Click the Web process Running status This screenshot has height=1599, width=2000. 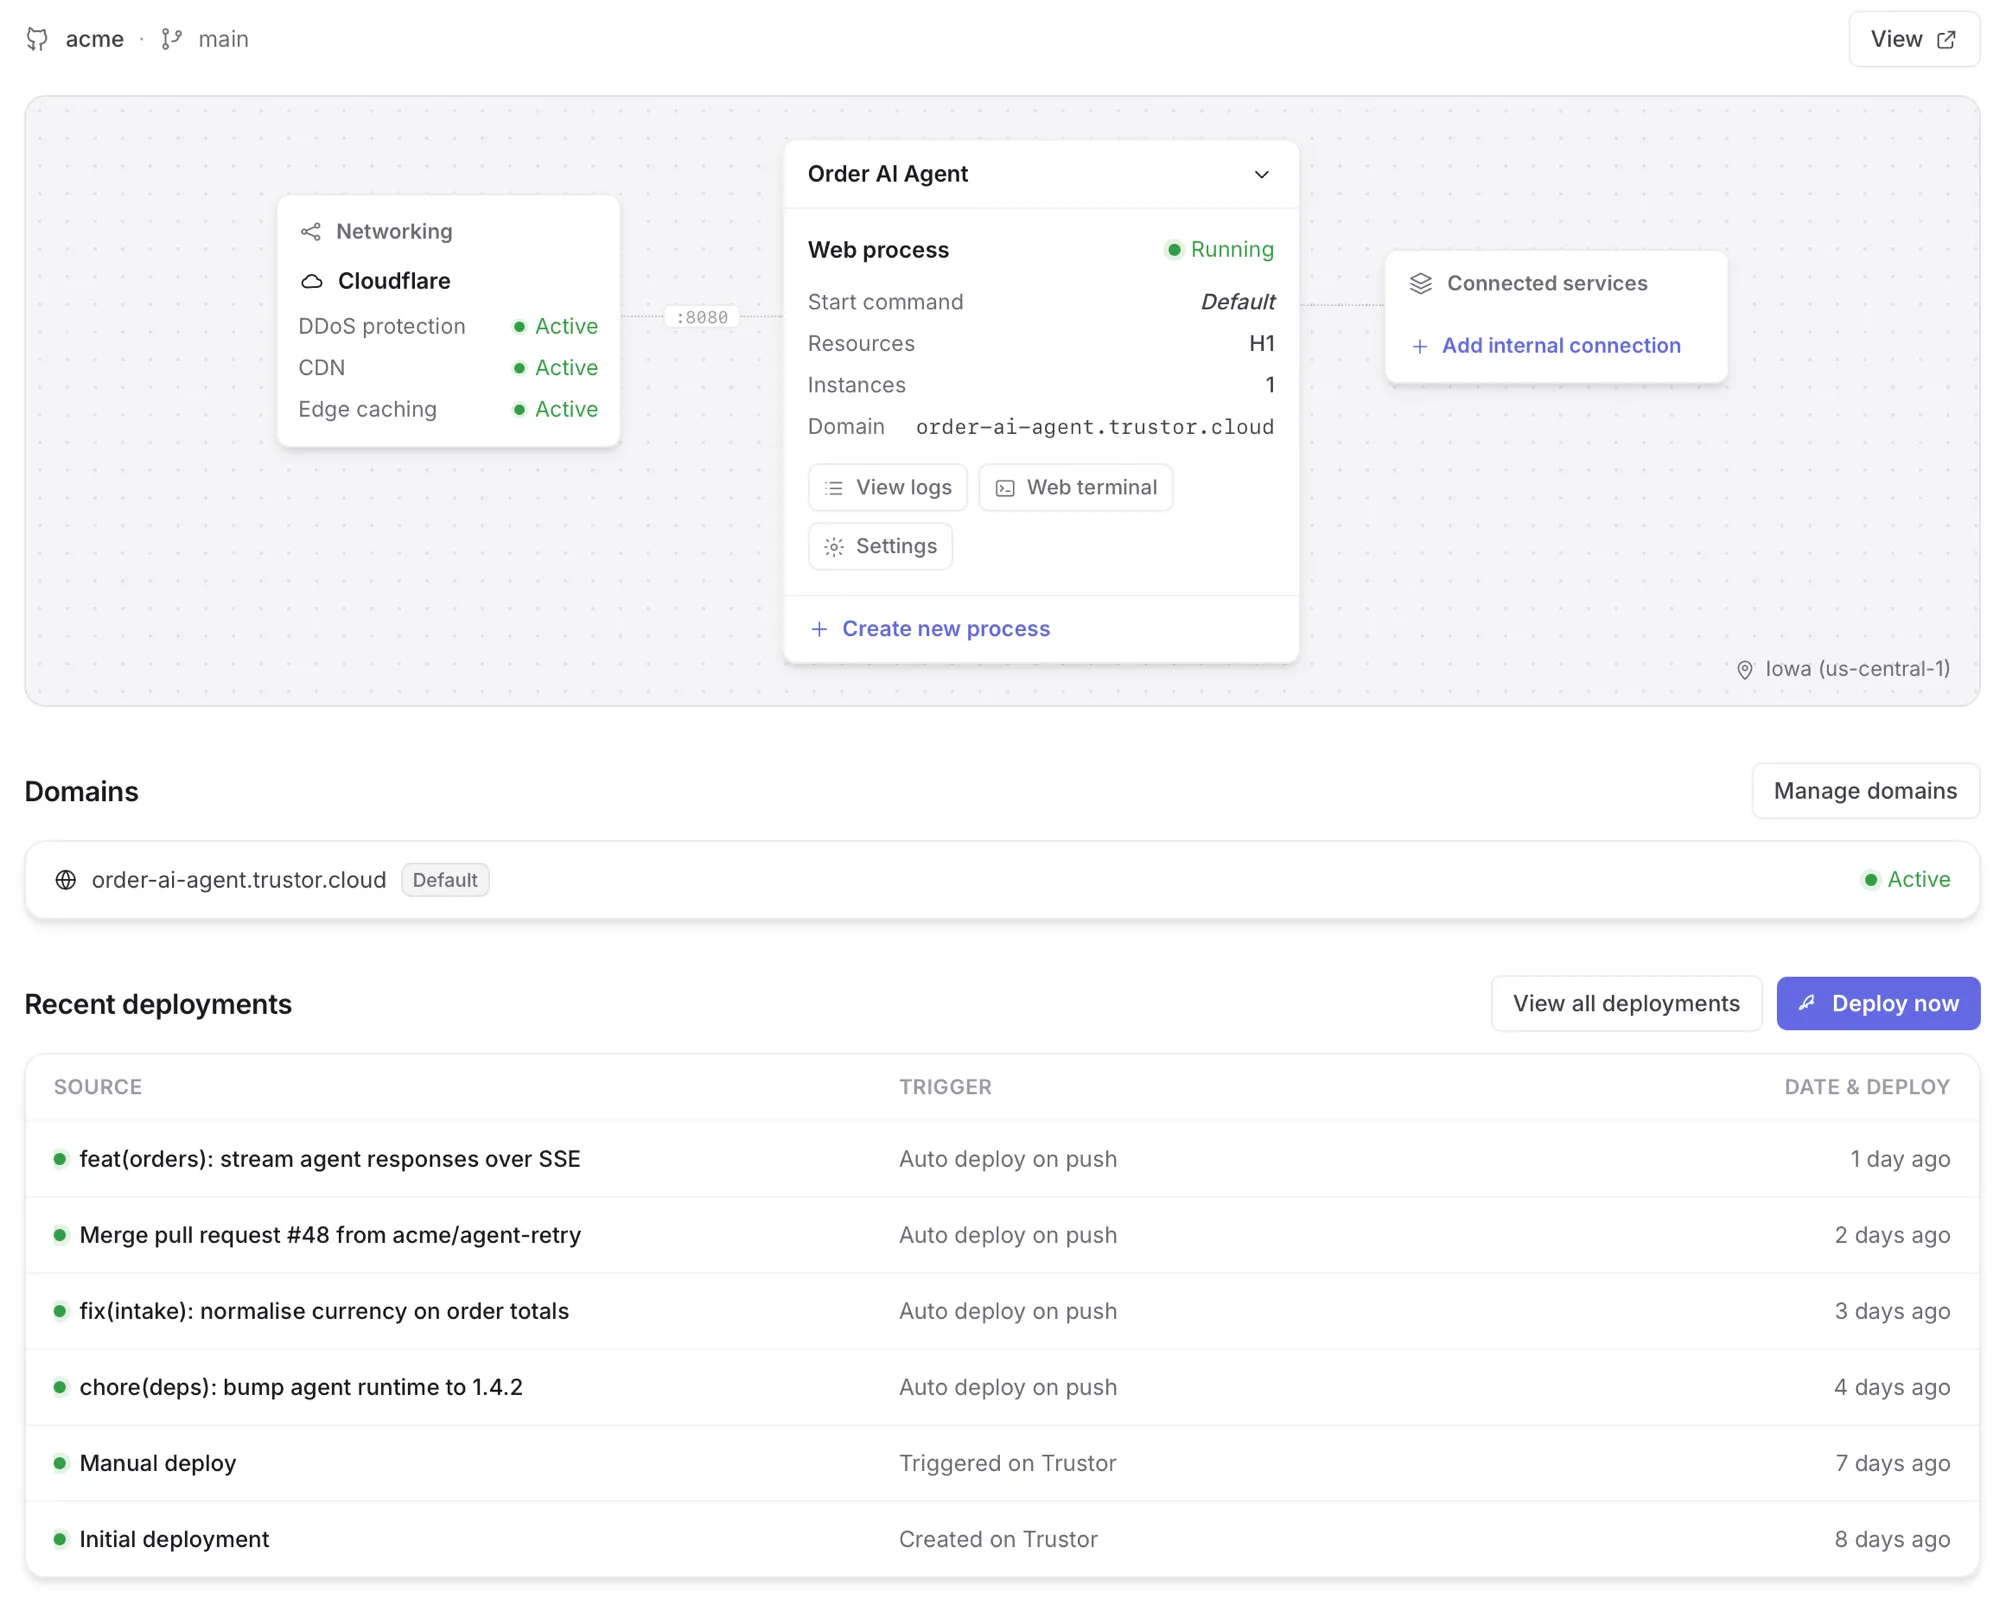point(1219,249)
